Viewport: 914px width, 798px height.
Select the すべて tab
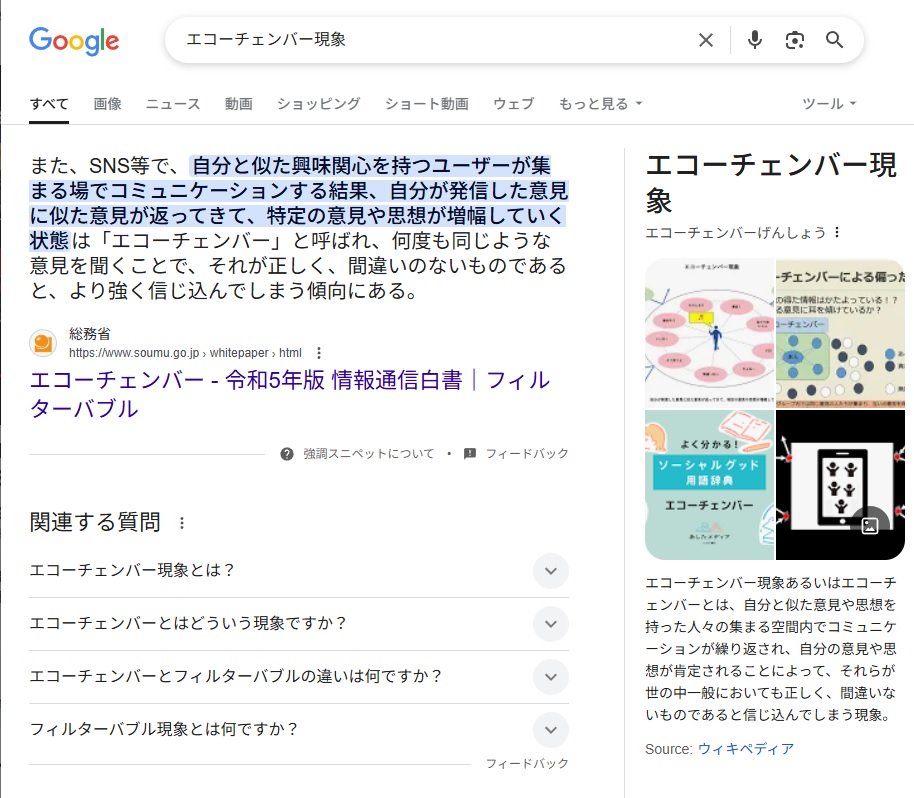point(49,104)
